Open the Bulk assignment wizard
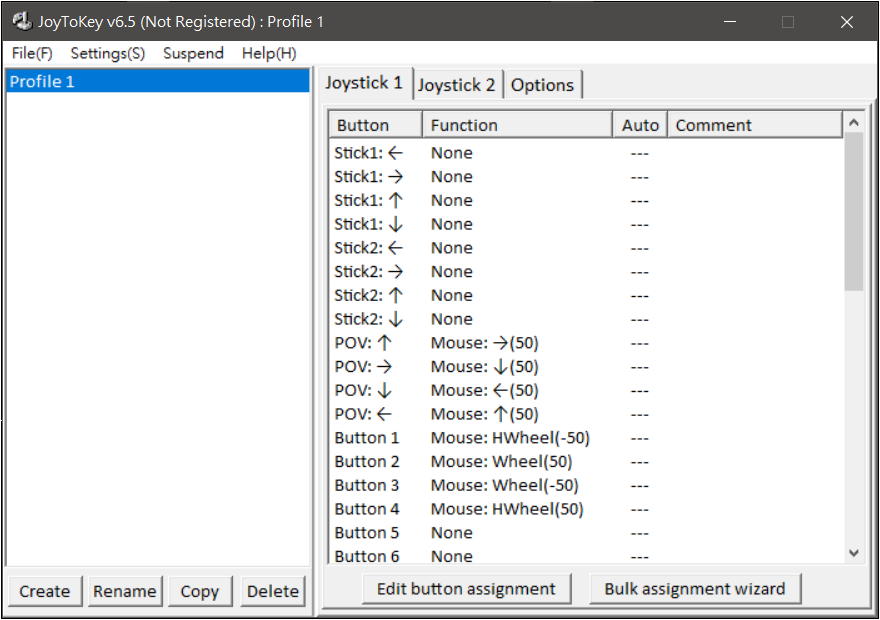Screen dimensions: 880x620 pyautogui.click(x=695, y=588)
